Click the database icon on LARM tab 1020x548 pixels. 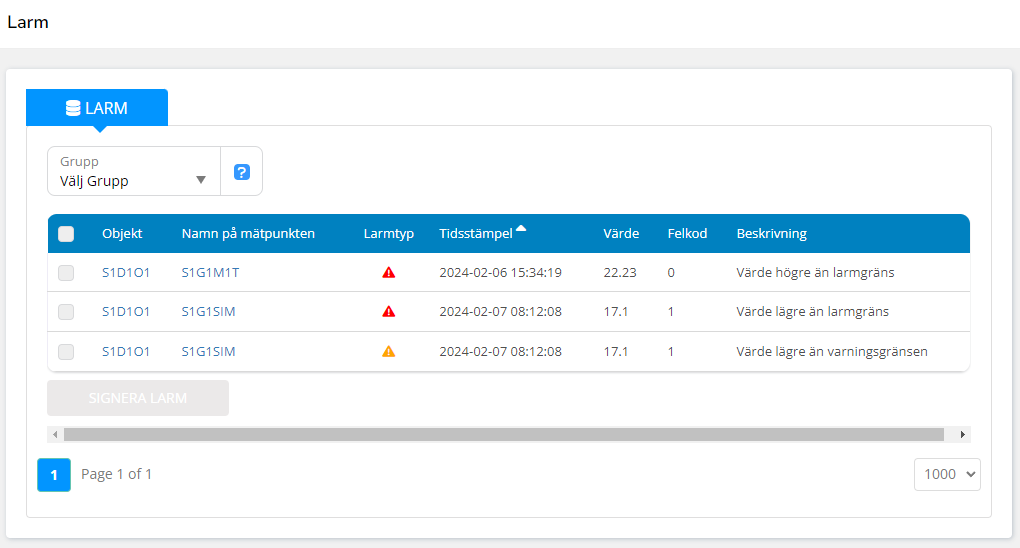(73, 108)
